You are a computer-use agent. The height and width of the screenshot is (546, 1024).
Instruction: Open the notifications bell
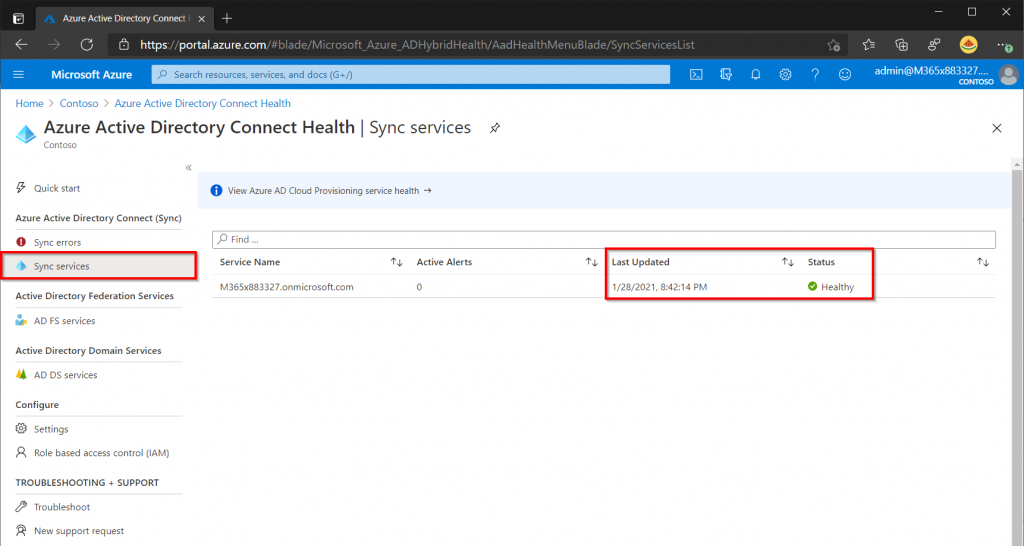tap(756, 74)
